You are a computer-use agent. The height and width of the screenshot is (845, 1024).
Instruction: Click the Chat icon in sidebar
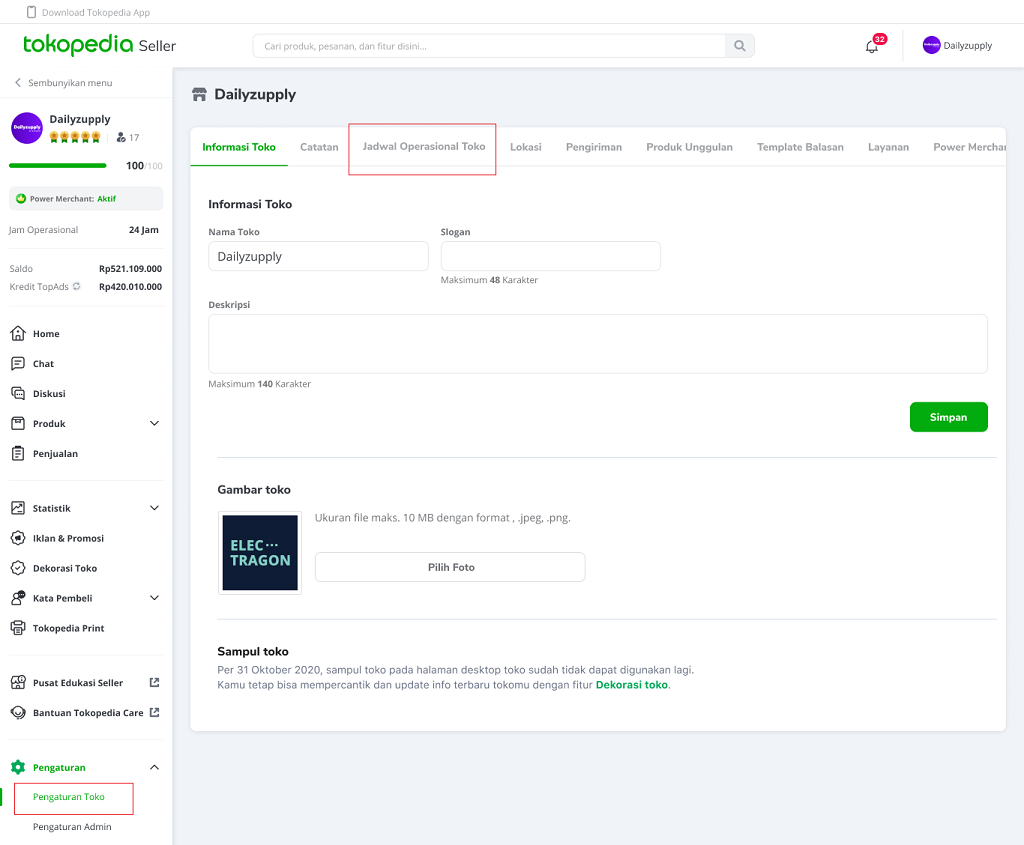[x=18, y=364]
